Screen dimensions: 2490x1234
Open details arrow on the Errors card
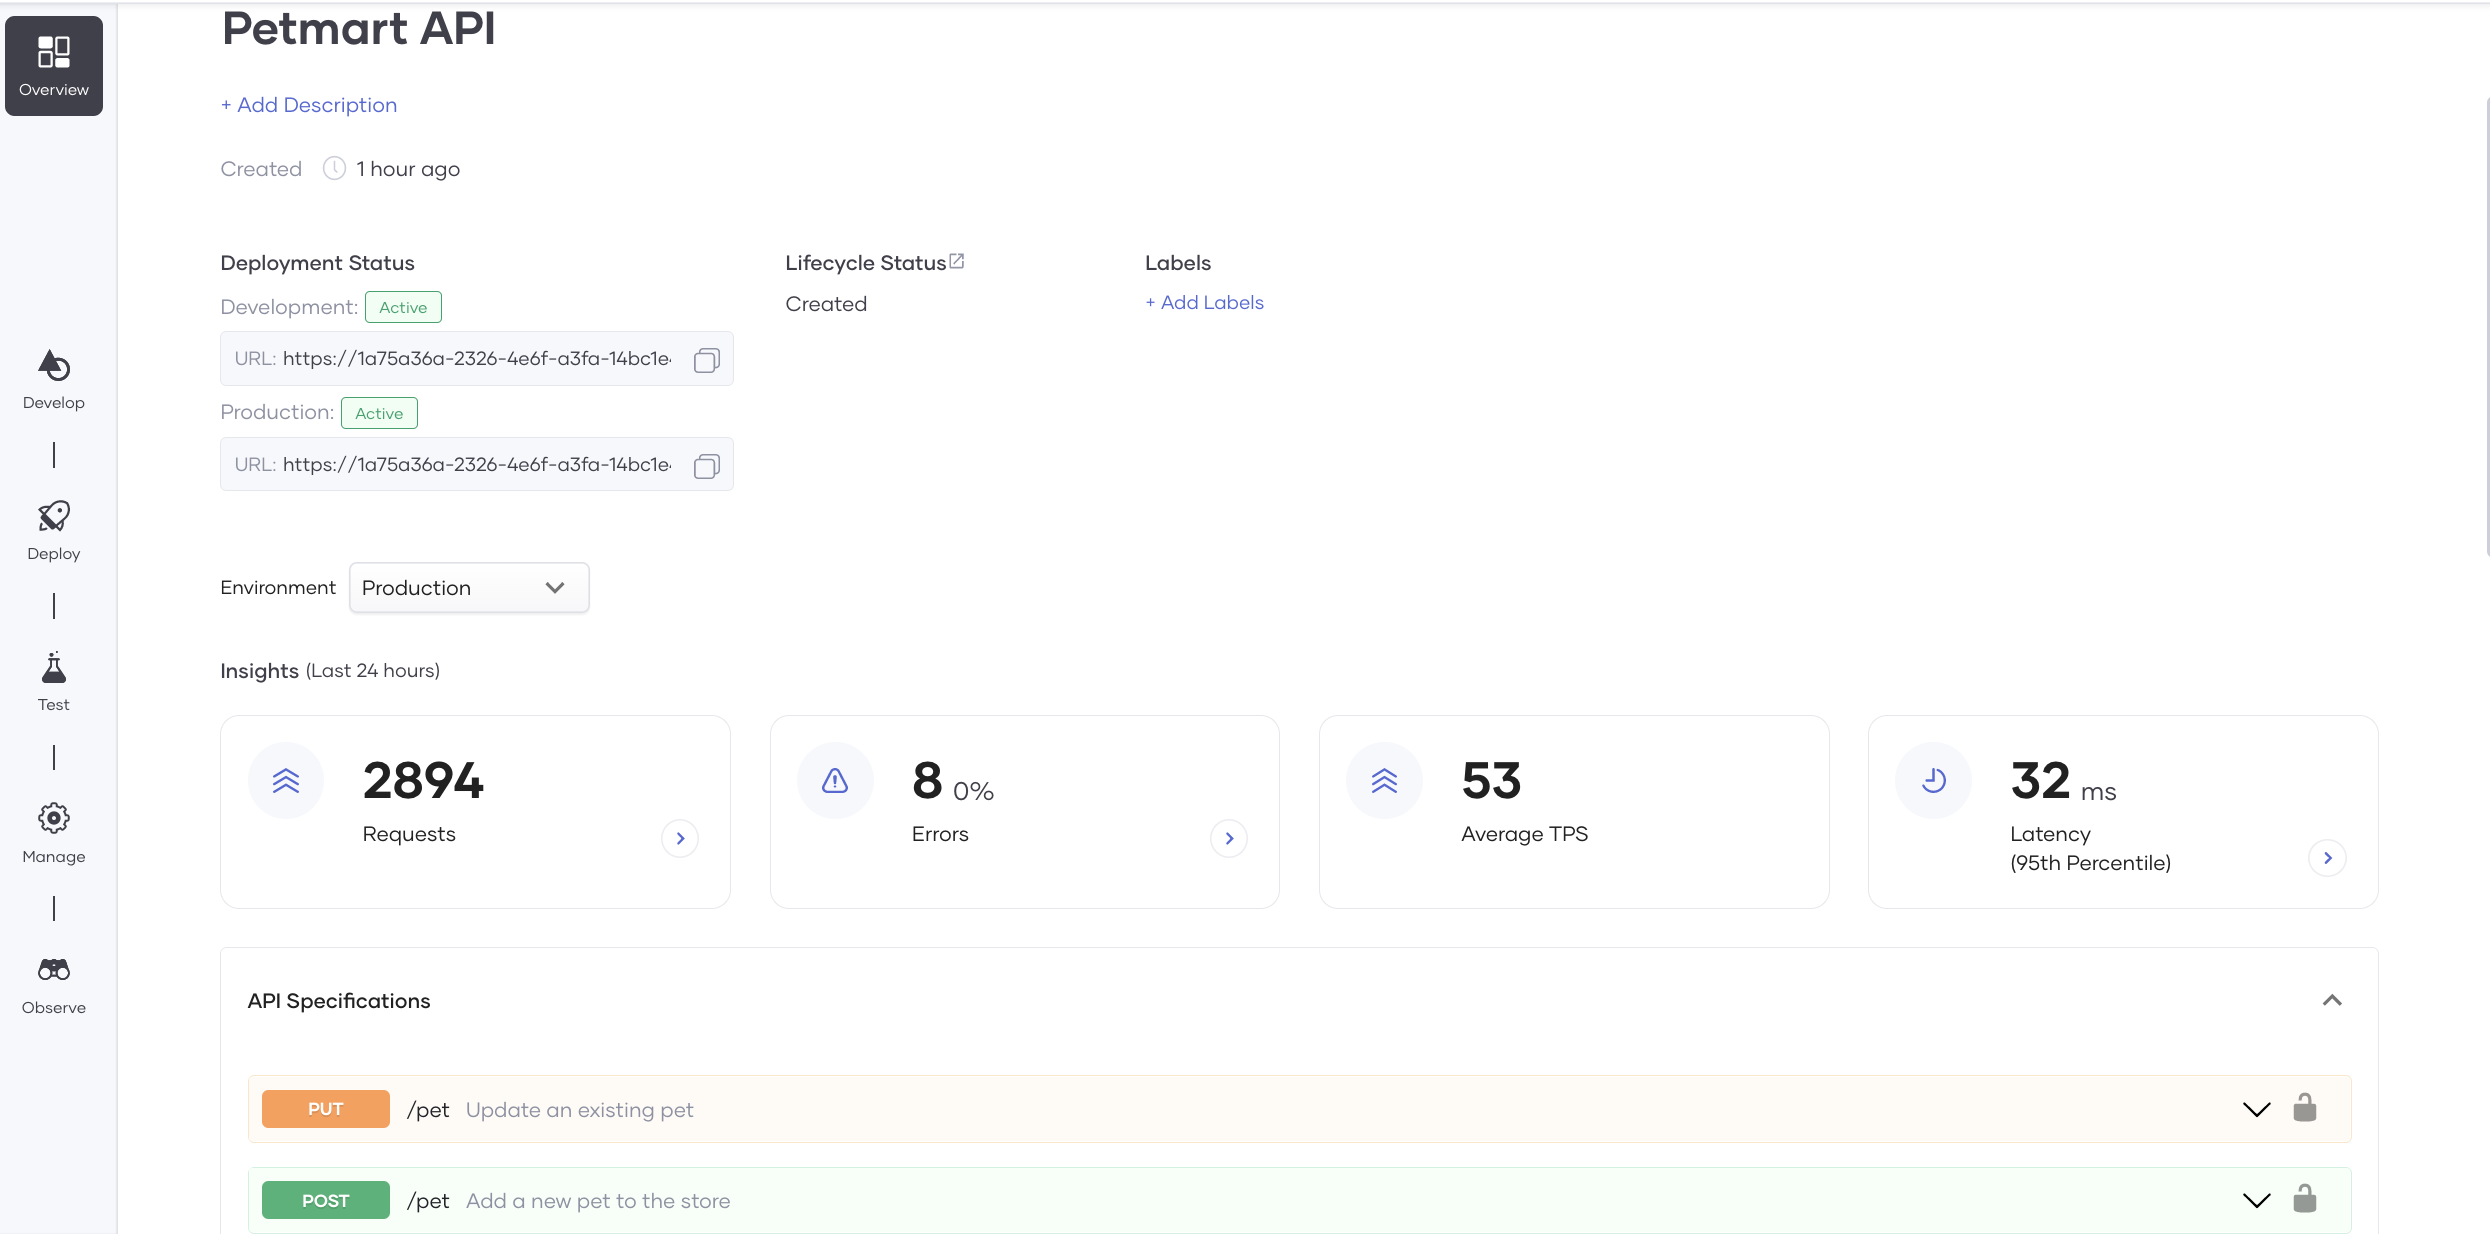coord(1229,838)
